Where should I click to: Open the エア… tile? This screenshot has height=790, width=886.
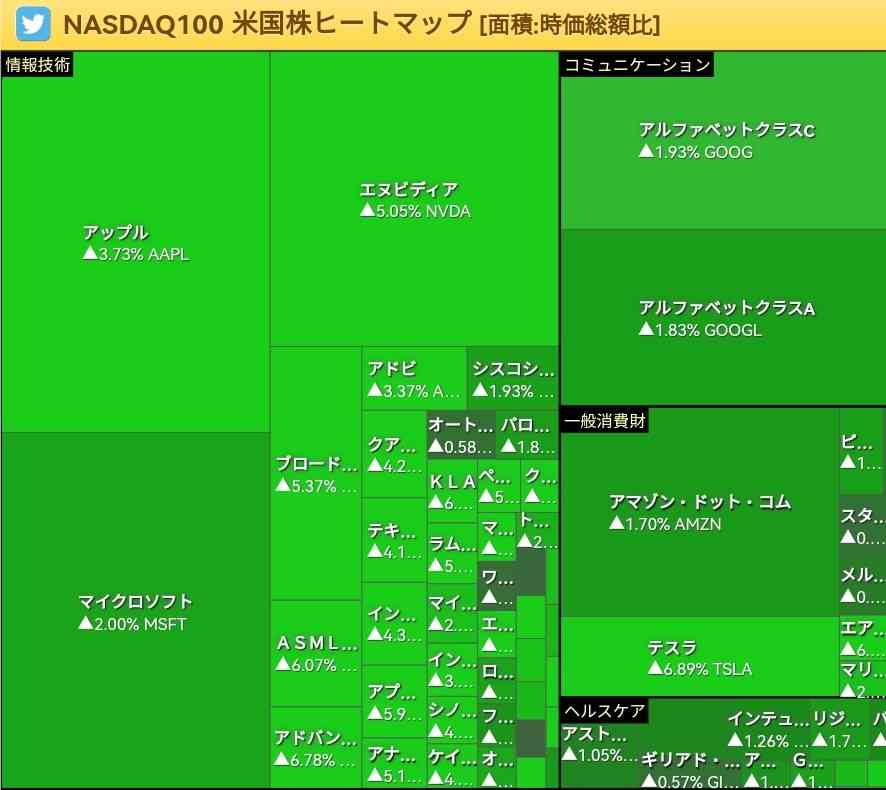(862, 637)
